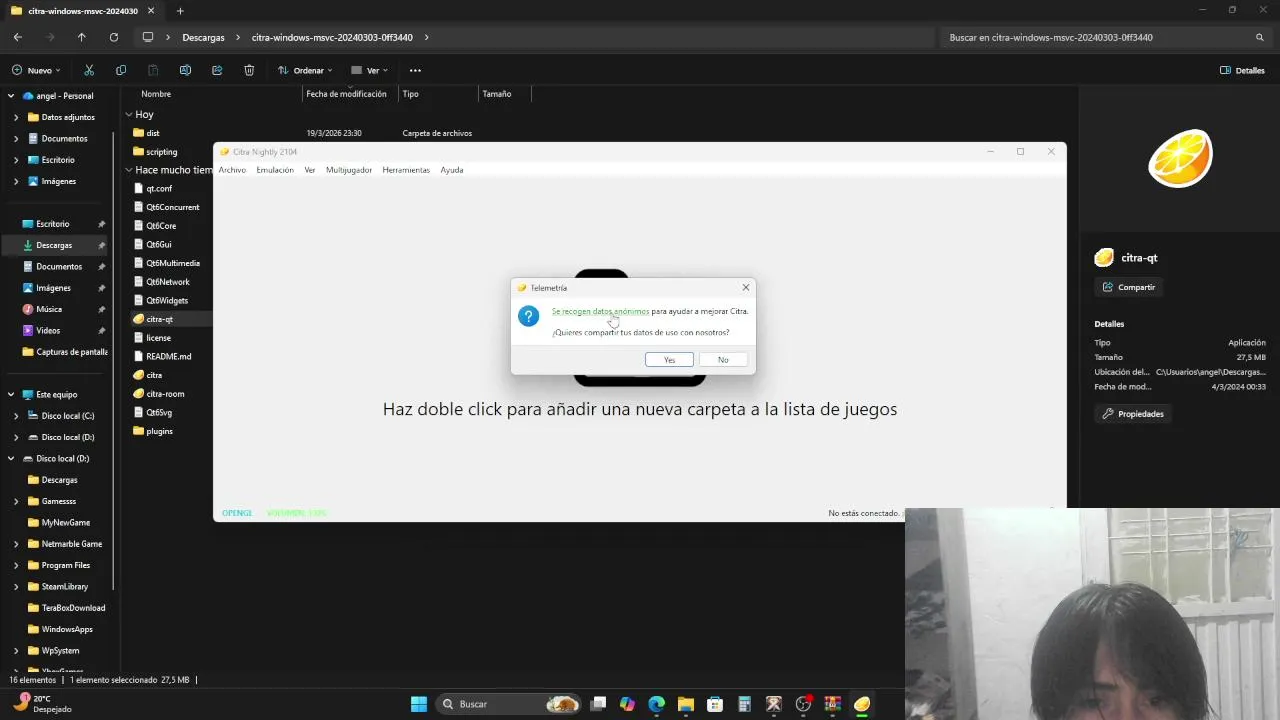Viewport: 1280px width, 720px height.
Task: Select the citra-room file icon
Action: pyautogui.click(x=139, y=394)
